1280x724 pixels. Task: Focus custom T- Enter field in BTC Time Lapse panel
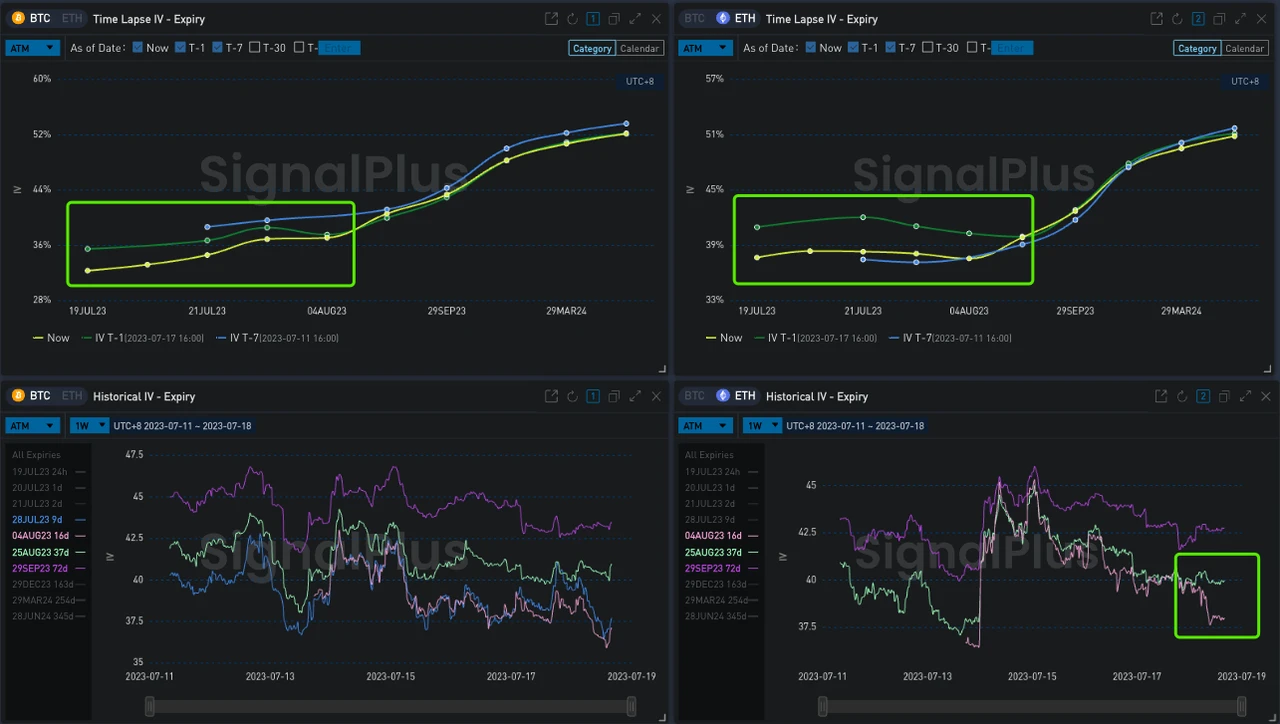tap(339, 48)
